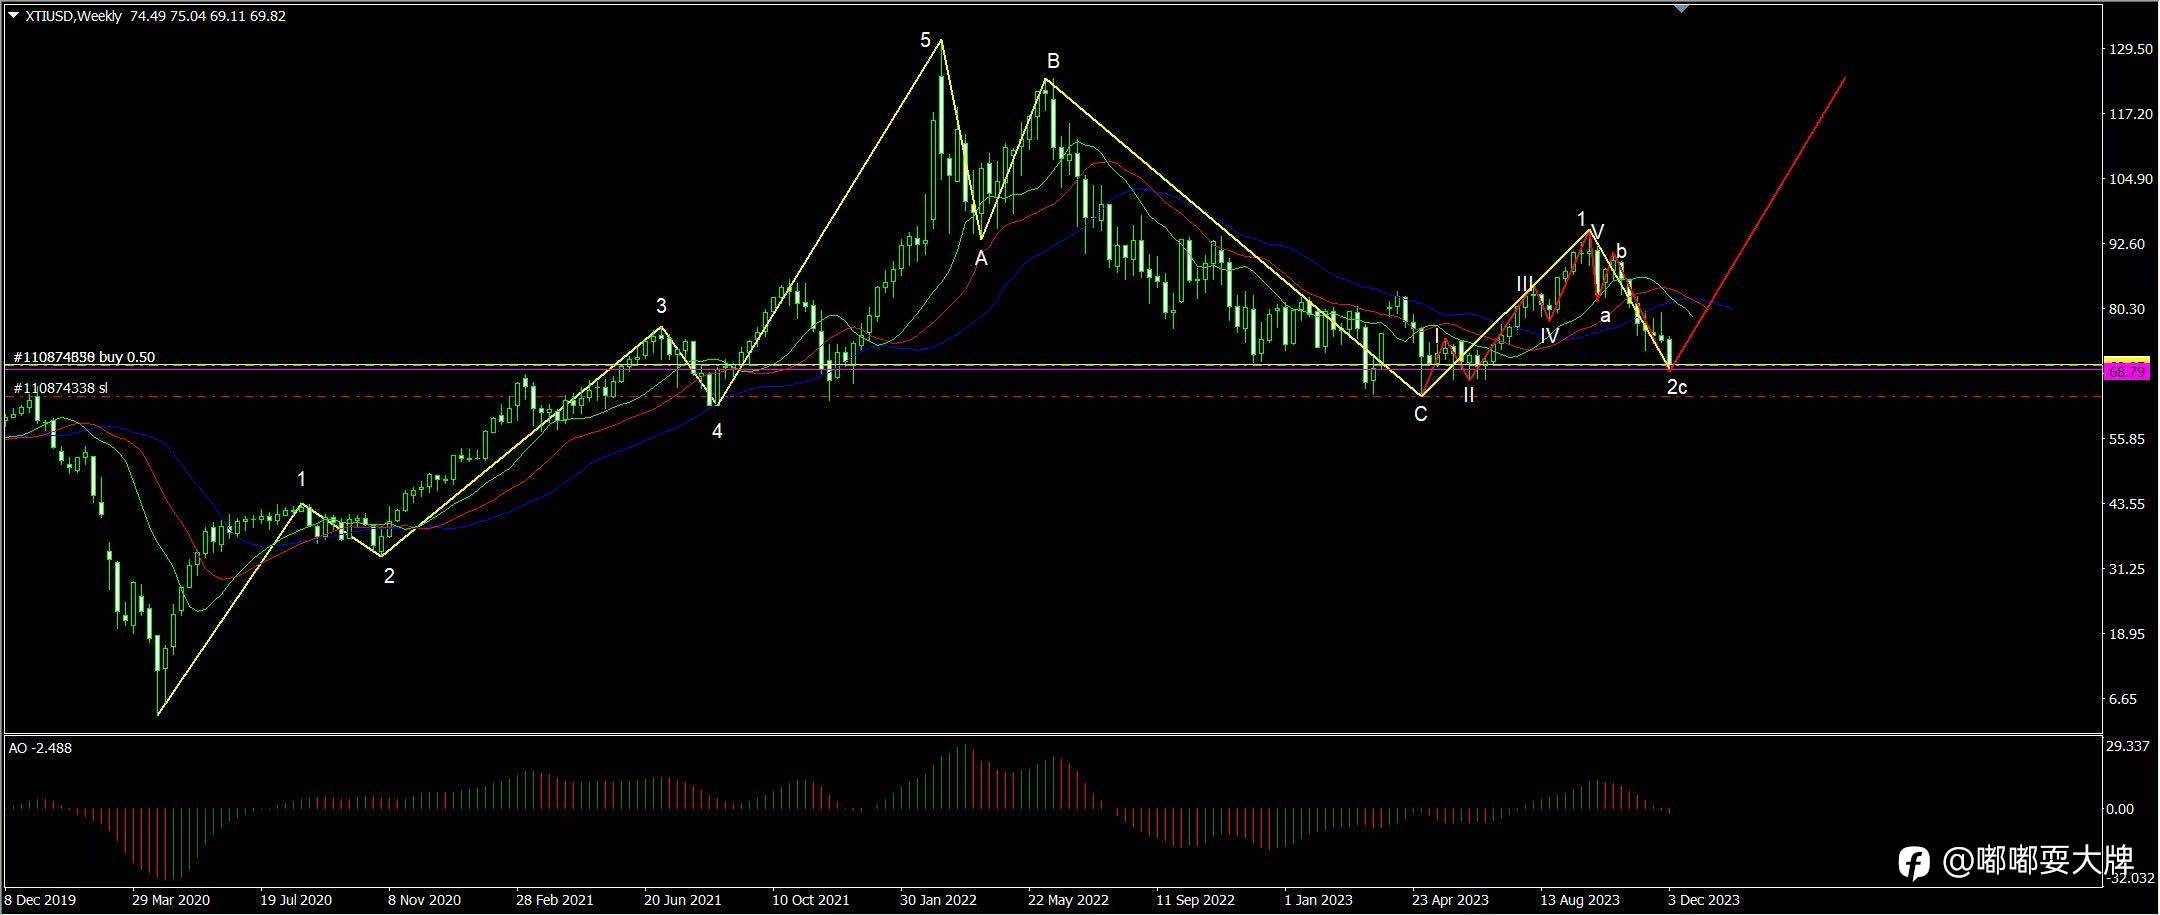Click the XTIUSD,Weekly chart title text
The image size is (2160, 915).
(x=73, y=16)
